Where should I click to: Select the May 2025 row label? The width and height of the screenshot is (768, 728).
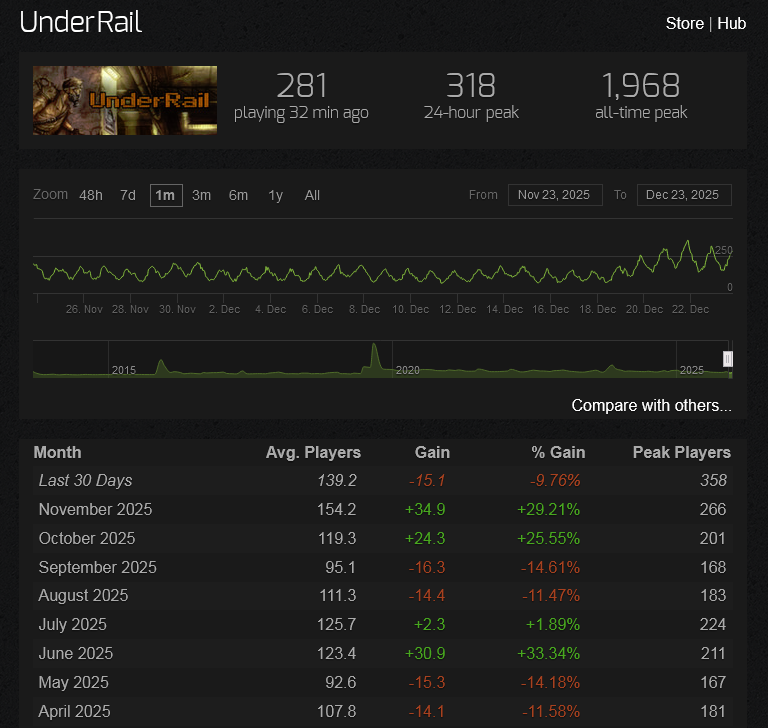pos(73,682)
